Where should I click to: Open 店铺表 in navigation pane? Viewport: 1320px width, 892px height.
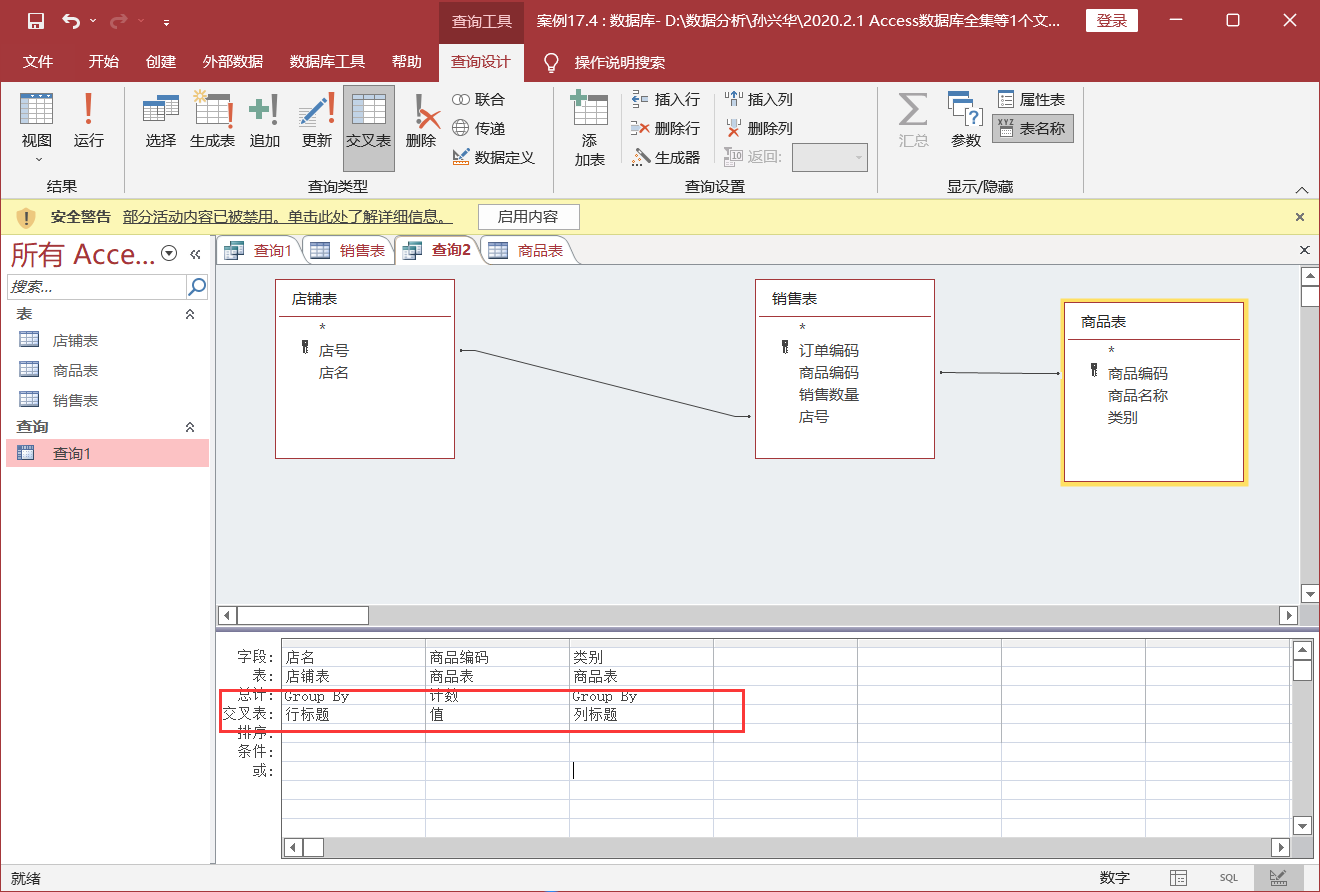[107, 341]
